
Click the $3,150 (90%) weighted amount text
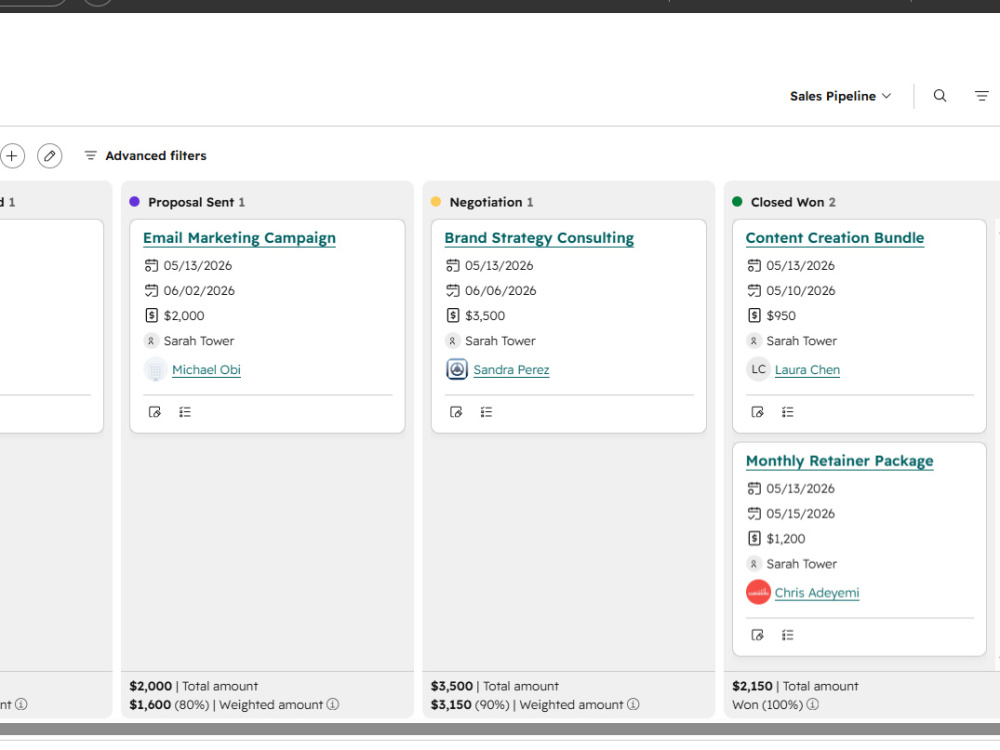[x=470, y=705]
